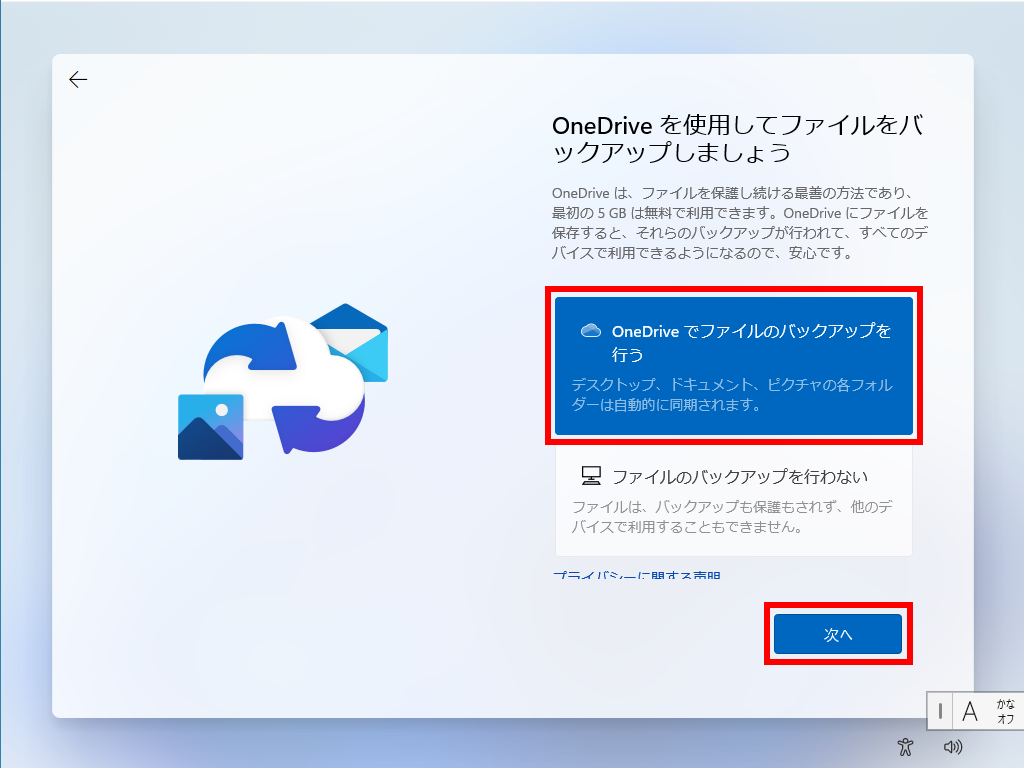Open the accessibility menu icon
The width and height of the screenshot is (1024, 768).
[x=905, y=746]
